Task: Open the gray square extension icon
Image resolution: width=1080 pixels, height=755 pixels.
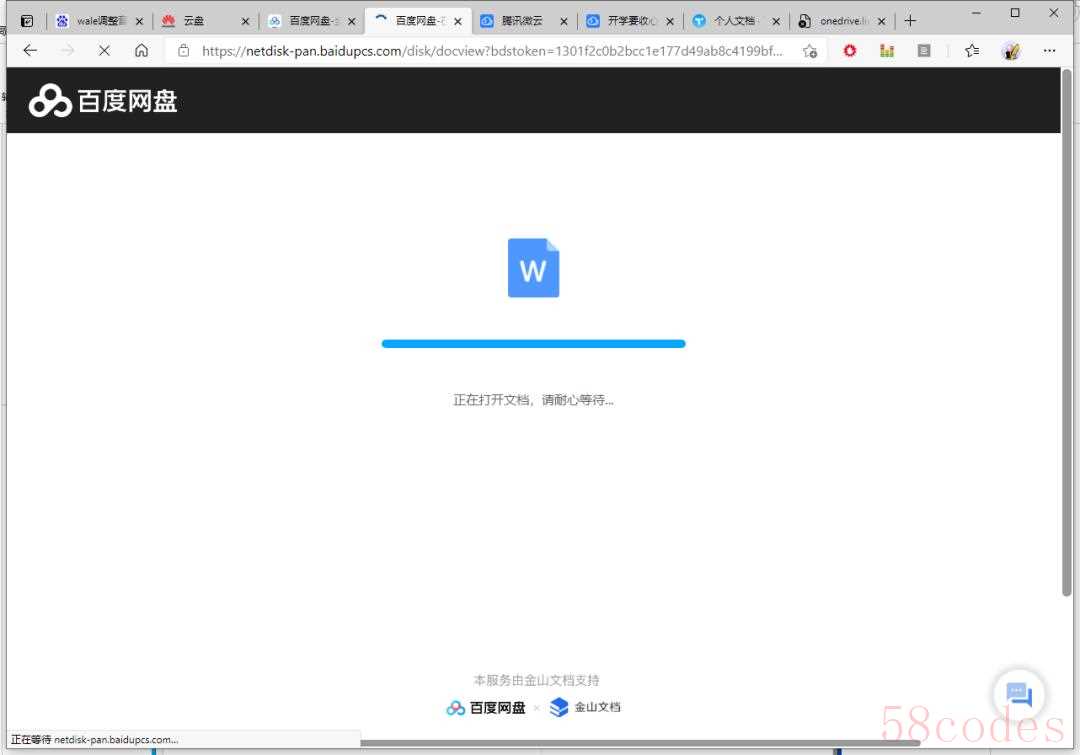Action: pos(924,50)
